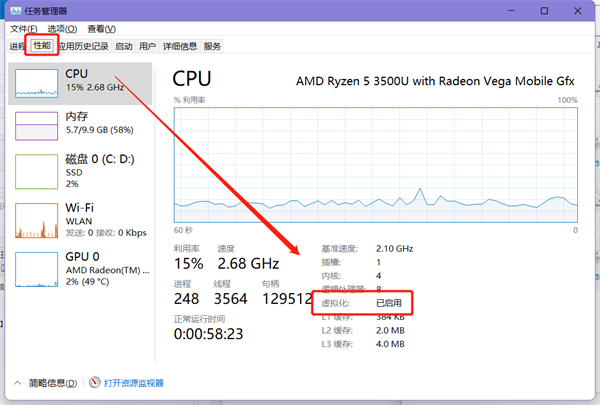Collapse using the 简略信息 chevron arrow
The height and width of the screenshot is (405, 600).
(18, 383)
